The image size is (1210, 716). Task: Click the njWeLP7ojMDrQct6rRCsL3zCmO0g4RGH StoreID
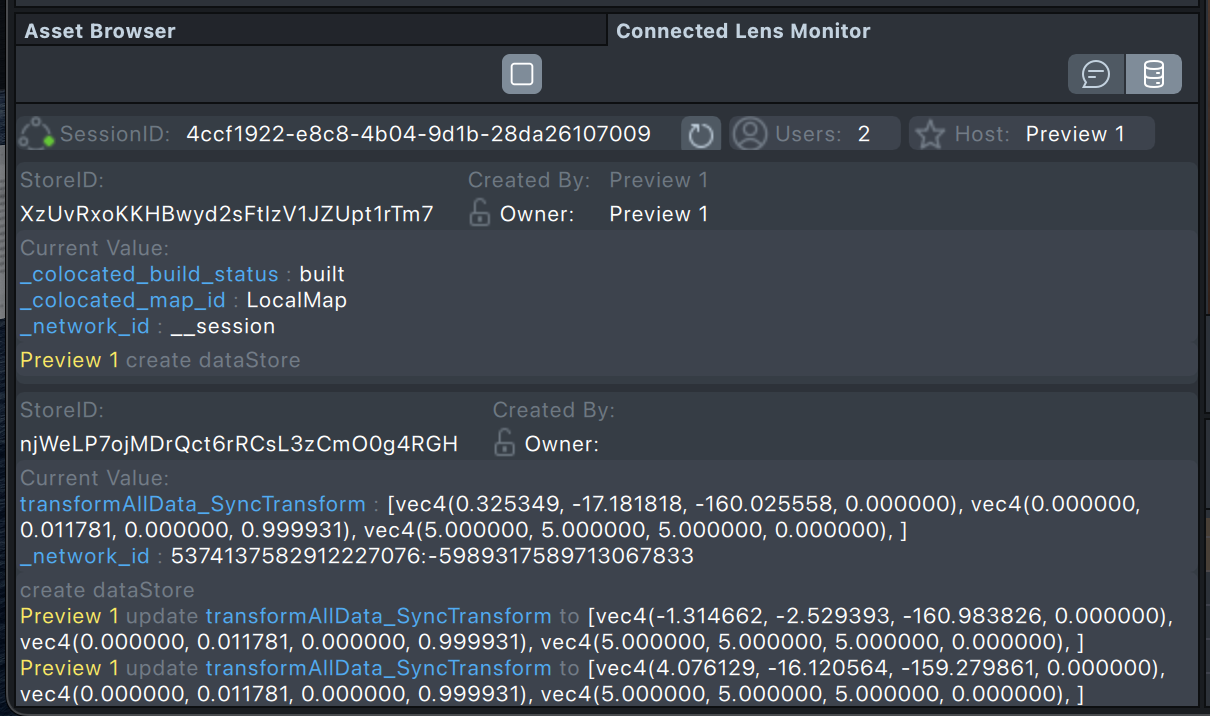tap(239, 444)
